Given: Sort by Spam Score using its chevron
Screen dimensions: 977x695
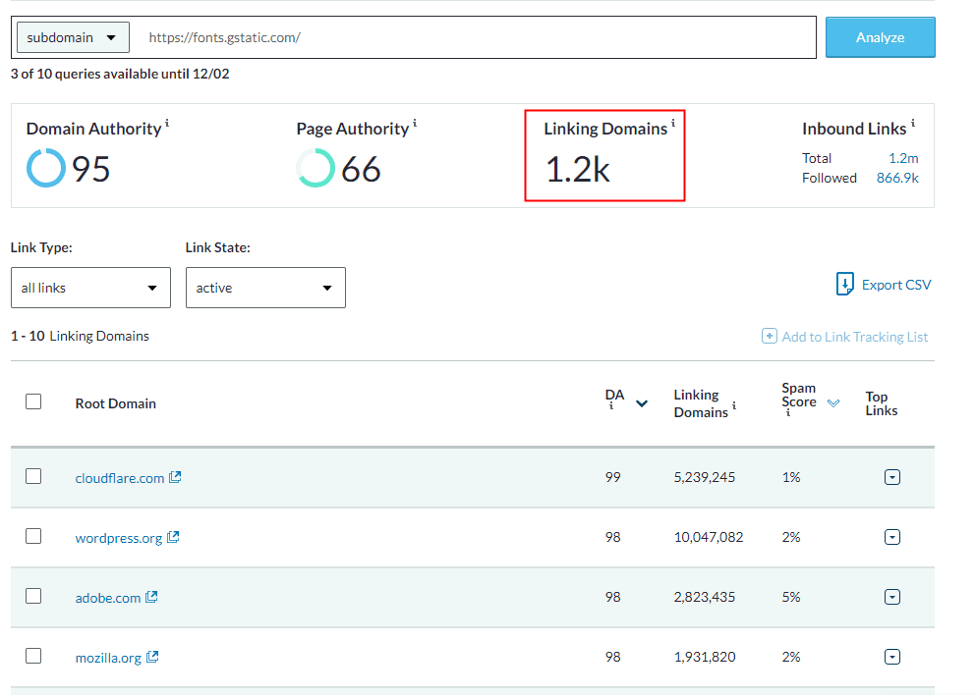Looking at the screenshot, I should (x=833, y=403).
